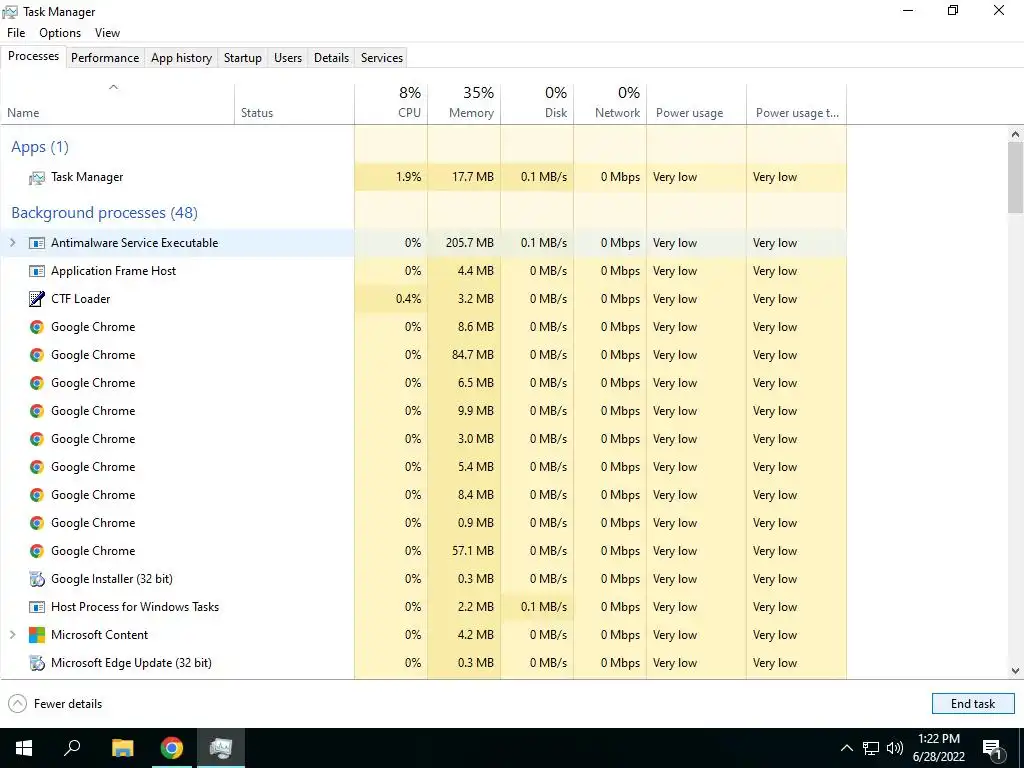
Task: Toggle sort direction arrow above Name
Action: 113,87
